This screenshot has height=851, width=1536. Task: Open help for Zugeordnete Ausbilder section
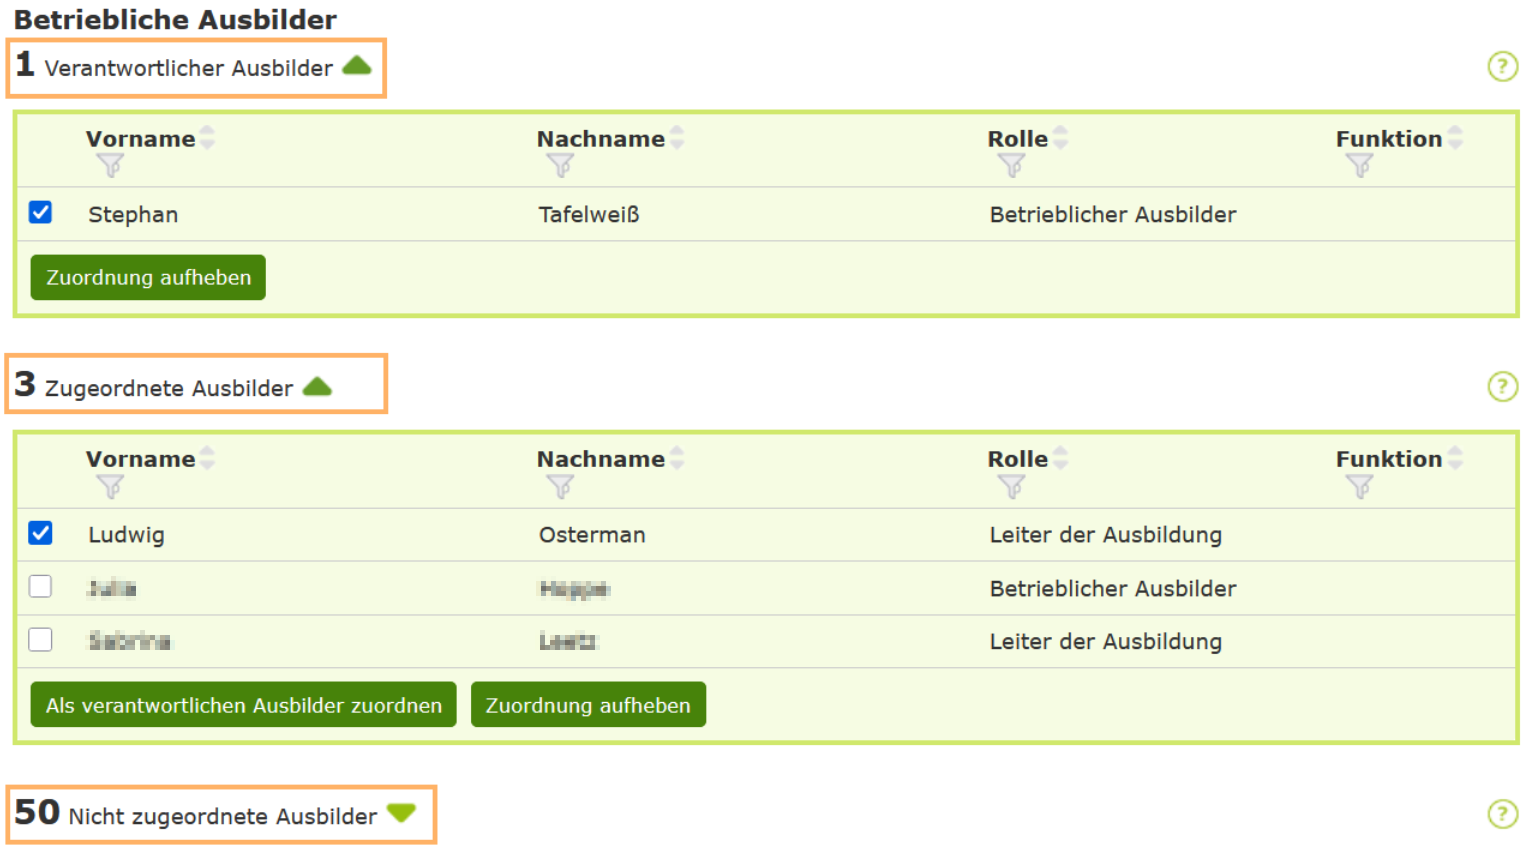(1504, 386)
